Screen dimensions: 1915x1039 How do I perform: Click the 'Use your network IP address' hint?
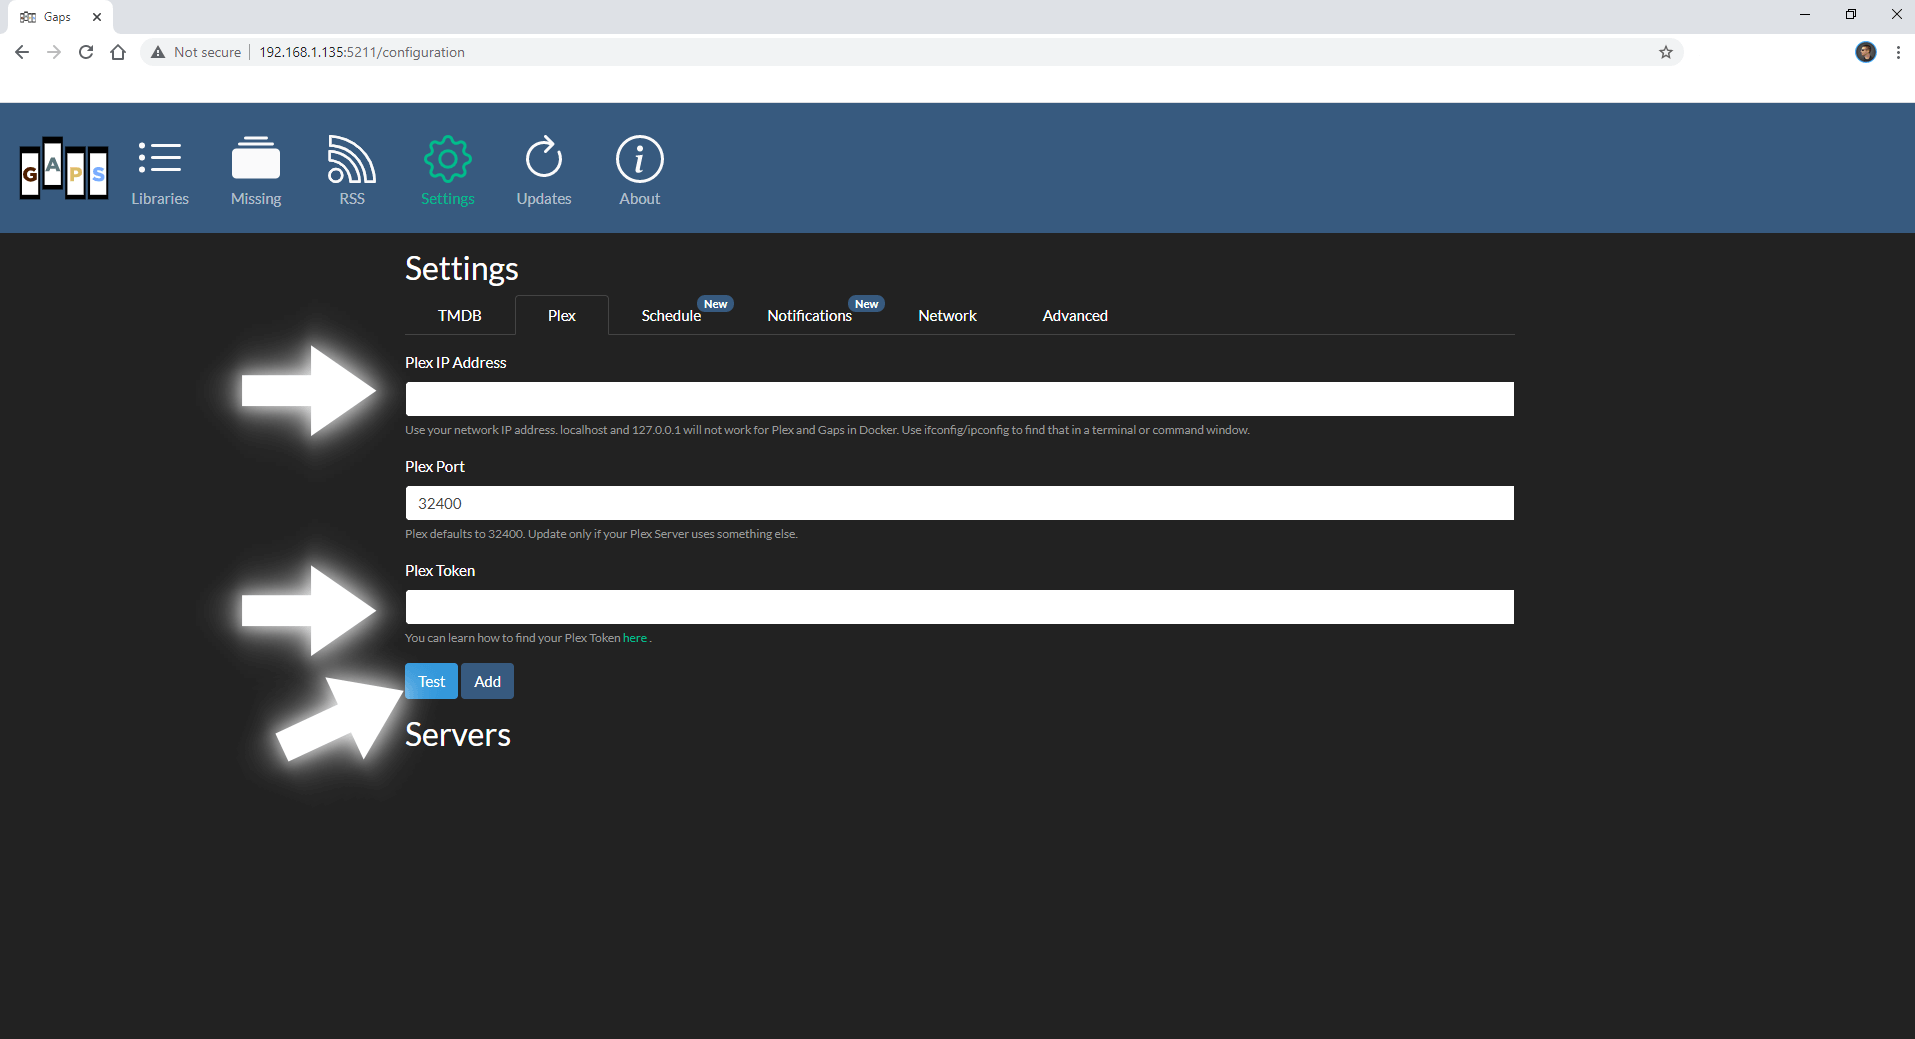pos(827,430)
